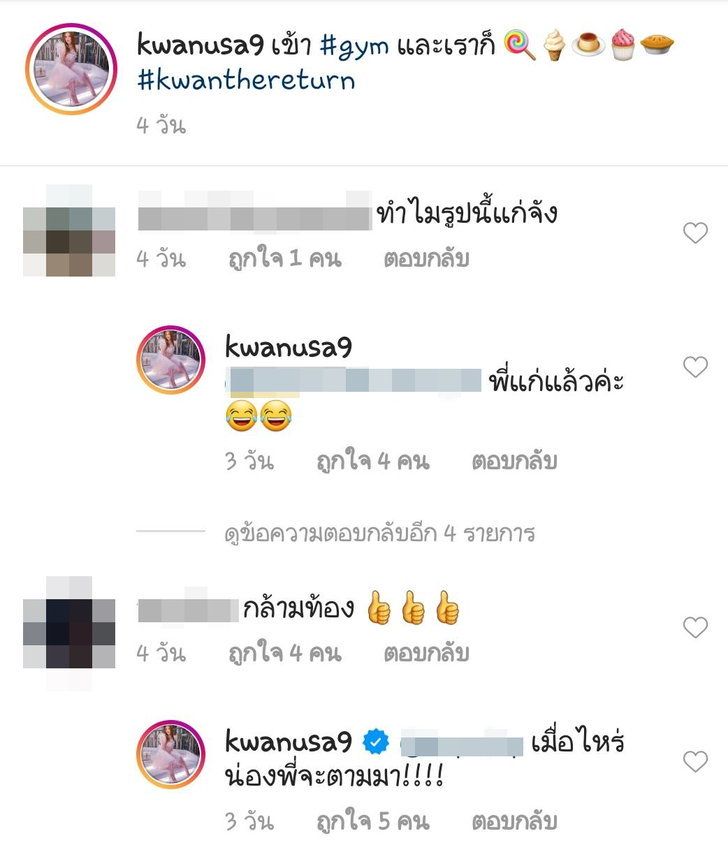728x859 pixels.
Task: Like the "กล้ามท้อง" comment with heart icon
Action: [695, 627]
